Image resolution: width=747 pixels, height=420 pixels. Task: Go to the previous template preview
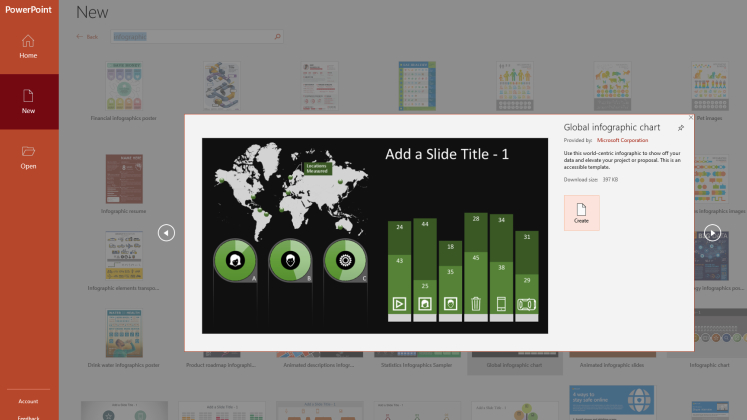[166, 232]
